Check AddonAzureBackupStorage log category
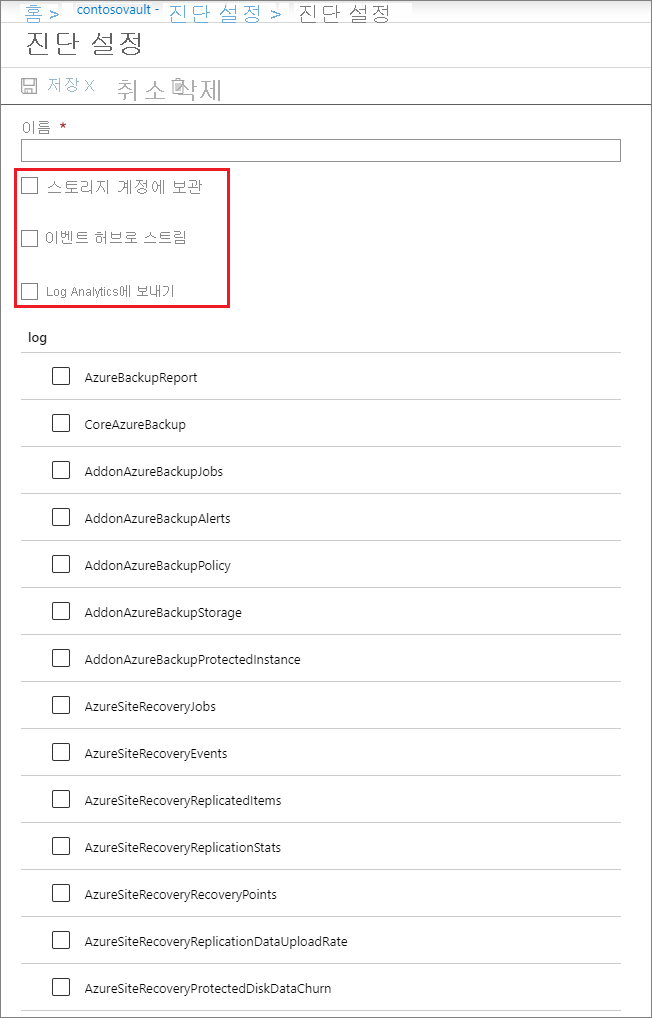 tap(61, 611)
